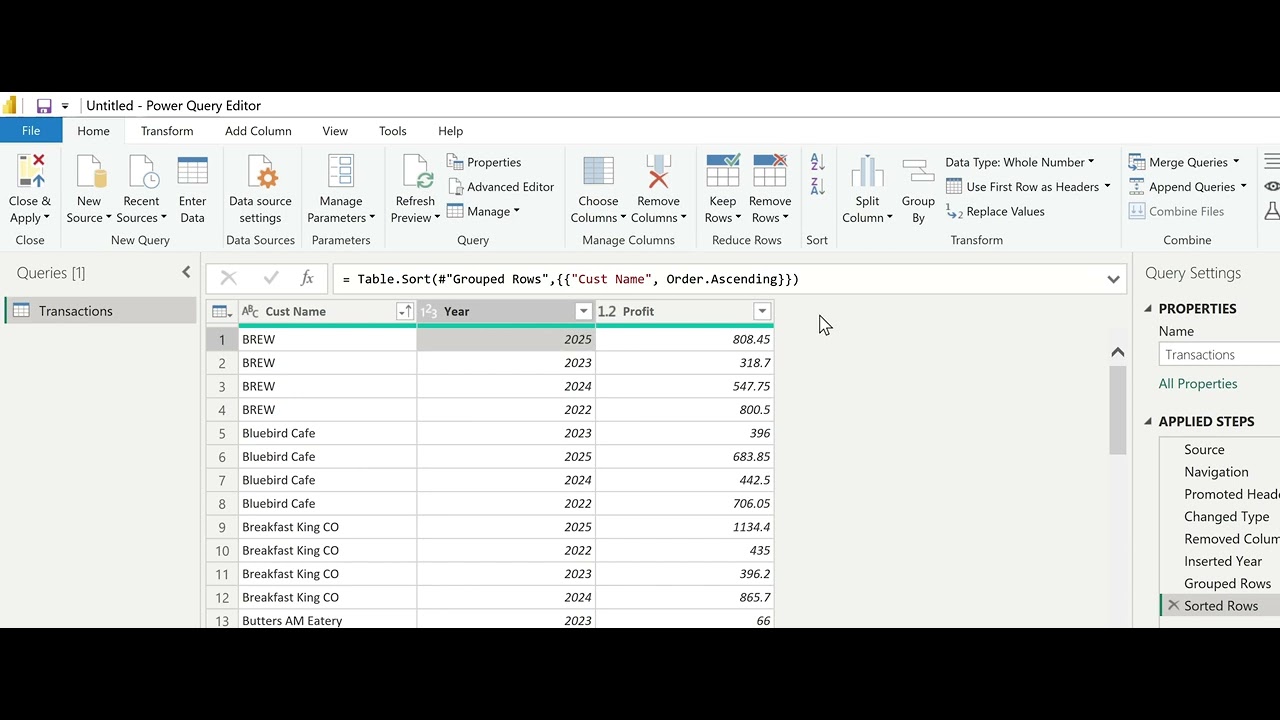Collapse the APPLIED STEPS section
The height and width of the screenshot is (720, 1280).
click(x=1148, y=422)
